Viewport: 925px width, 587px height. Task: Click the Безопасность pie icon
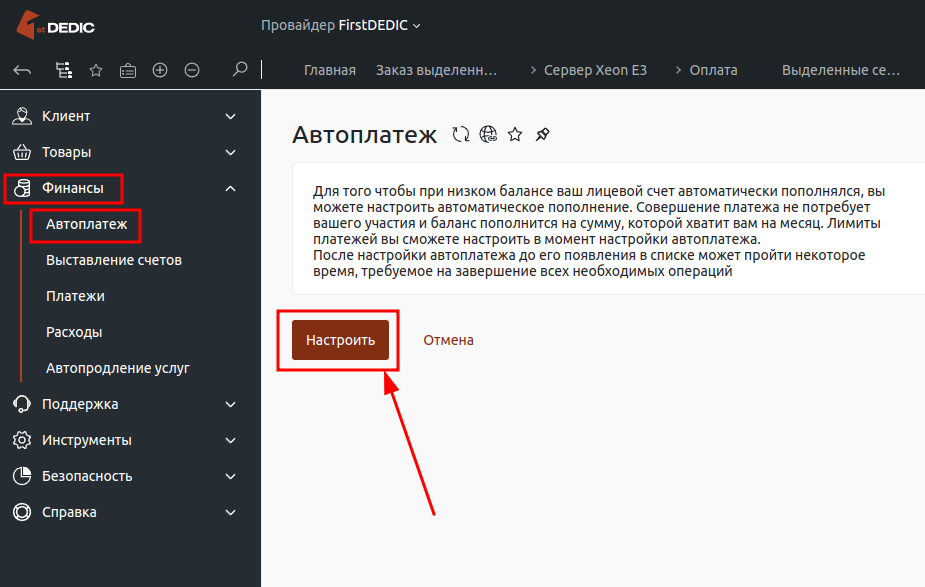tap(22, 476)
